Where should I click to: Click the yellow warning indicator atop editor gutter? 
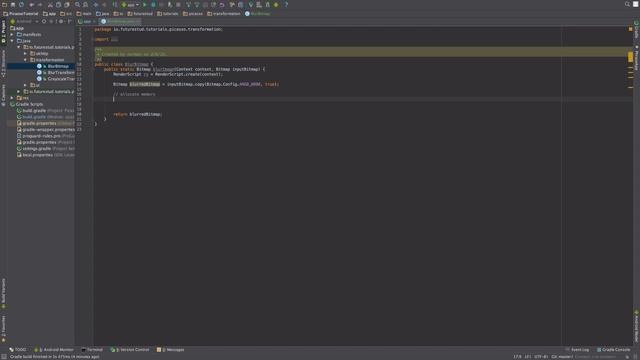tap(630, 29)
